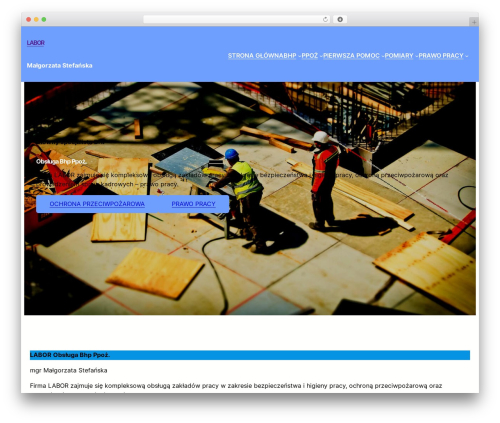Click the Firma LABOR zajmuje się paragraph
Image resolution: width=500 pixels, height=423 pixels.
(x=236, y=386)
